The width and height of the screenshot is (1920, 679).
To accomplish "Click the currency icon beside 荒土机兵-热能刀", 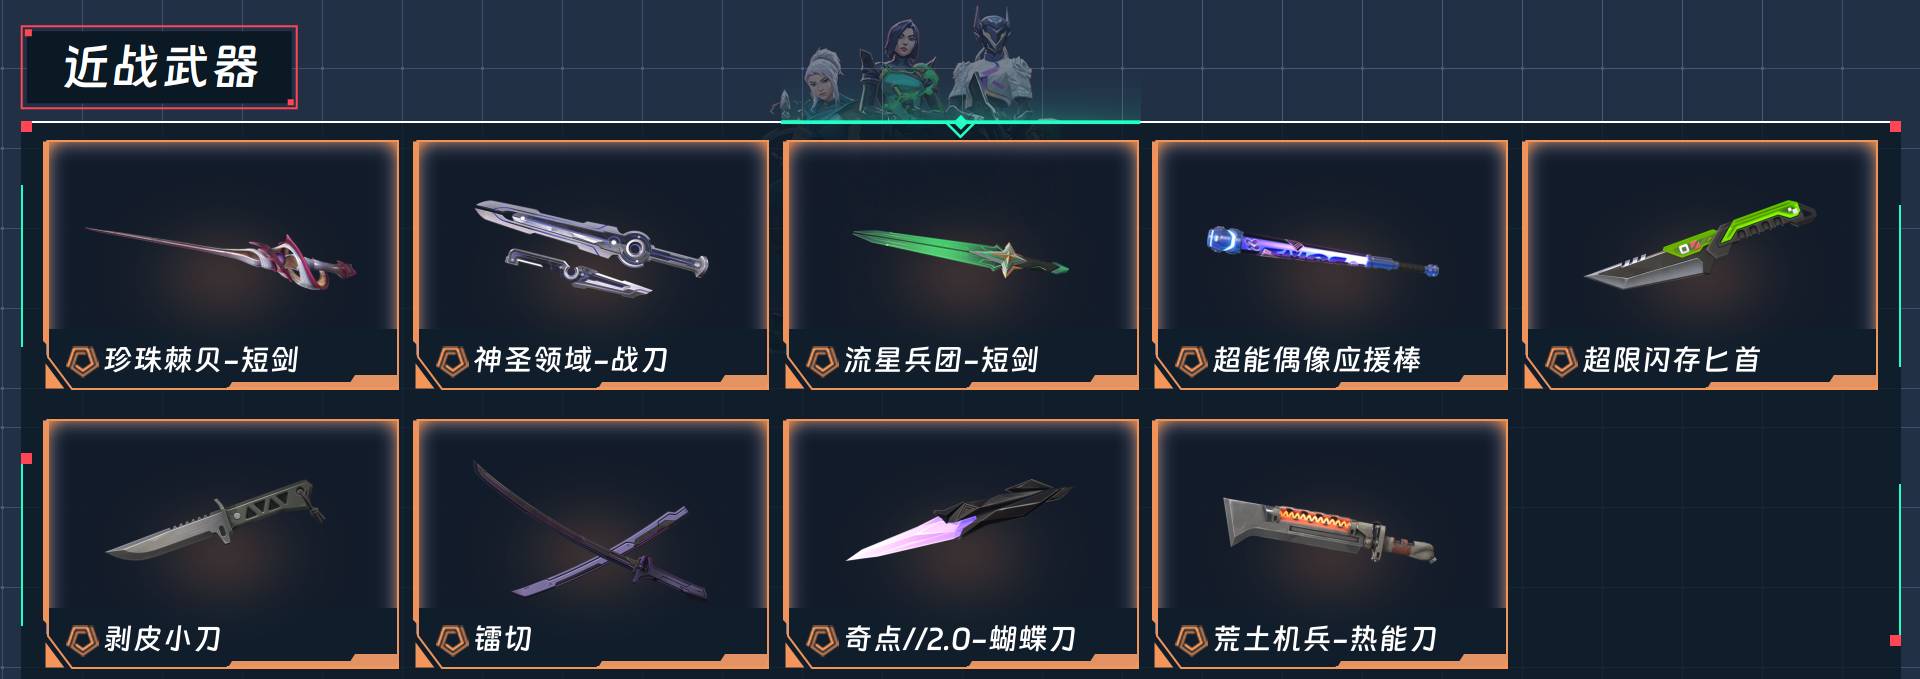I will tap(1191, 640).
